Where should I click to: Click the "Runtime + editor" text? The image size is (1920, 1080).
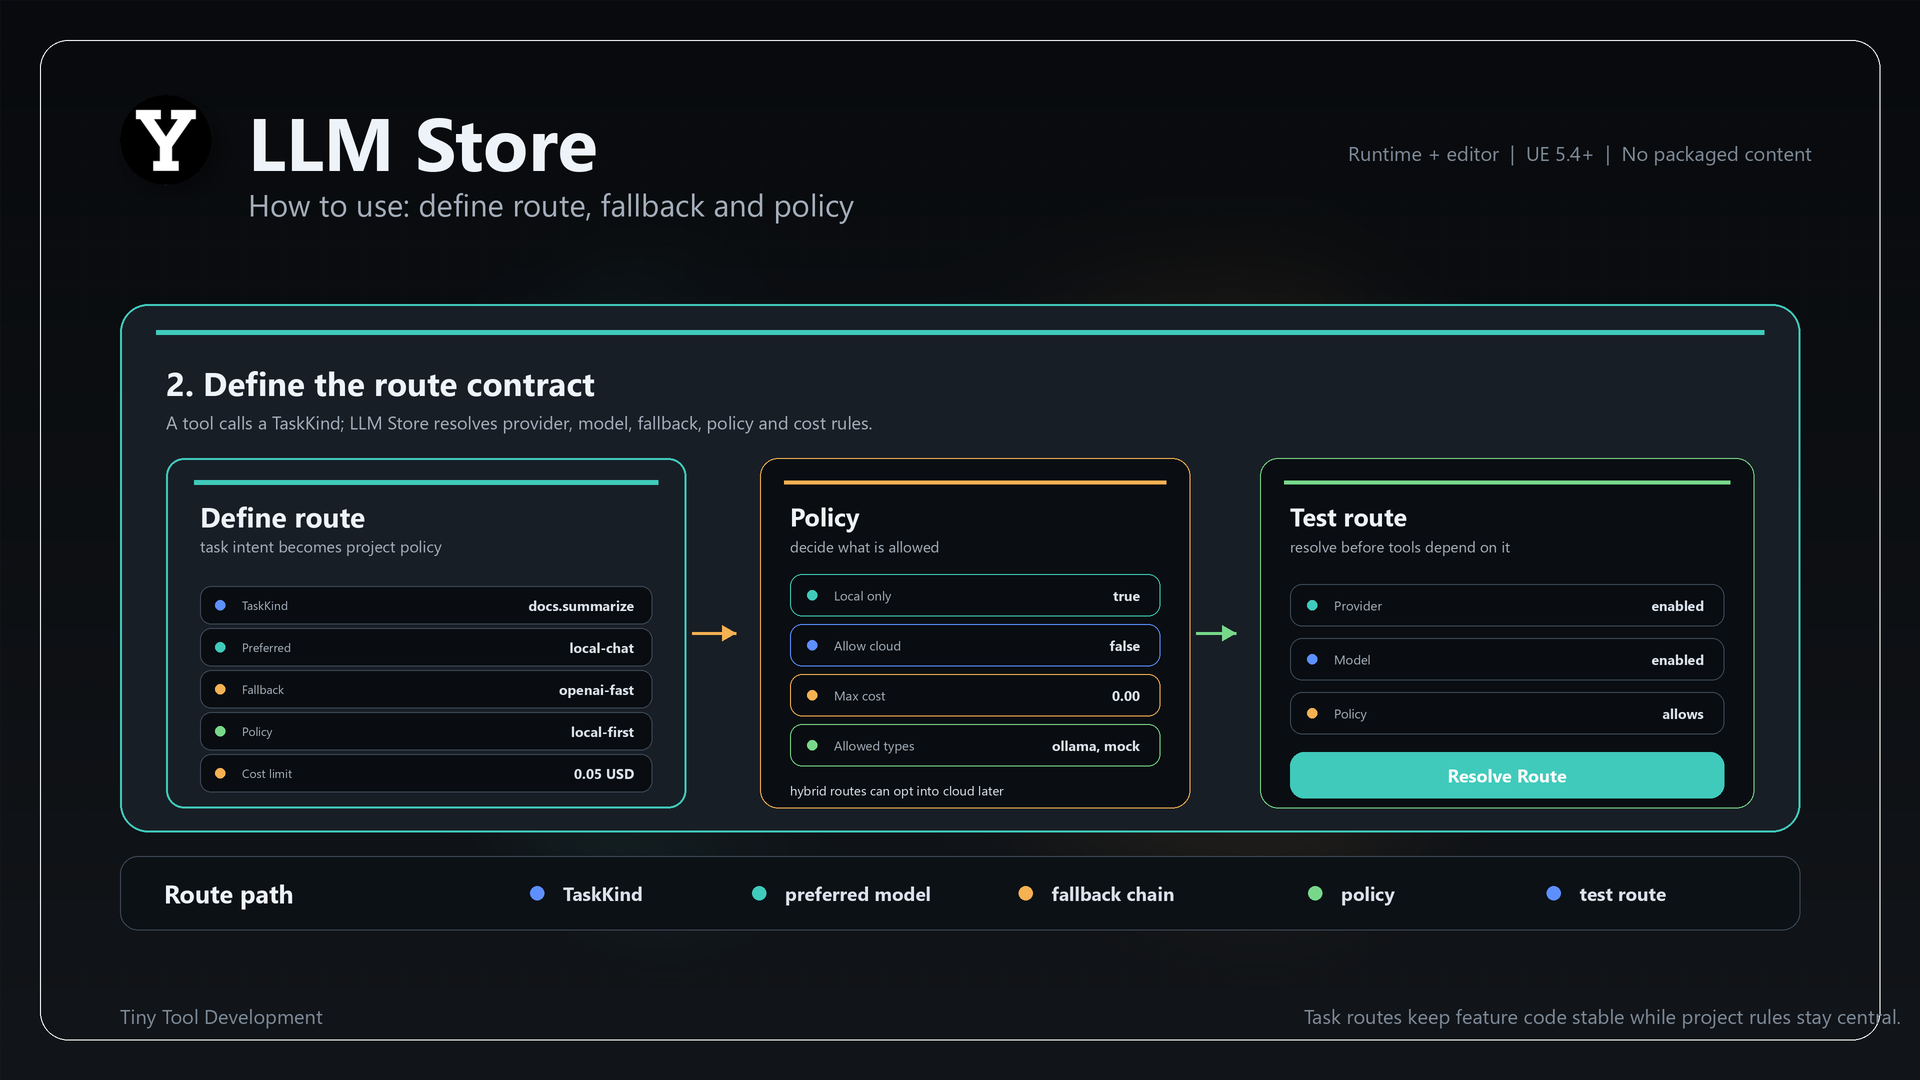click(1423, 154)
